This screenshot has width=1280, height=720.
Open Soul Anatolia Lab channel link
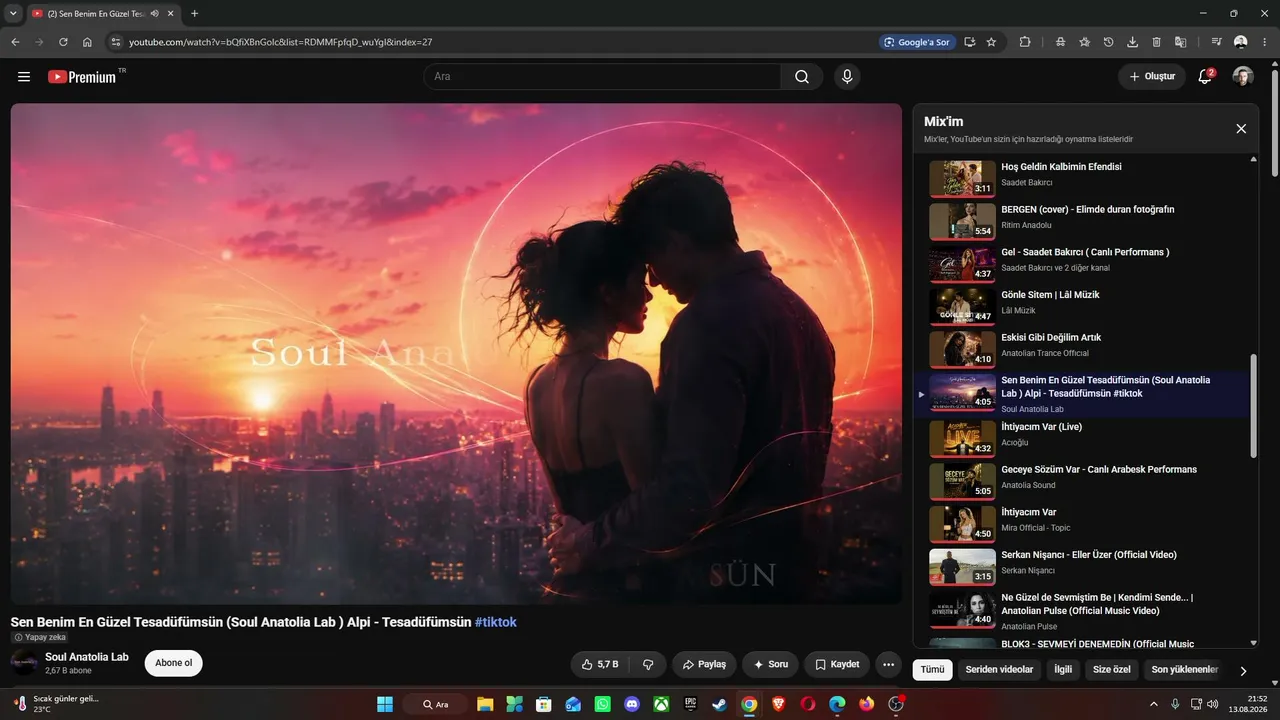87,657
